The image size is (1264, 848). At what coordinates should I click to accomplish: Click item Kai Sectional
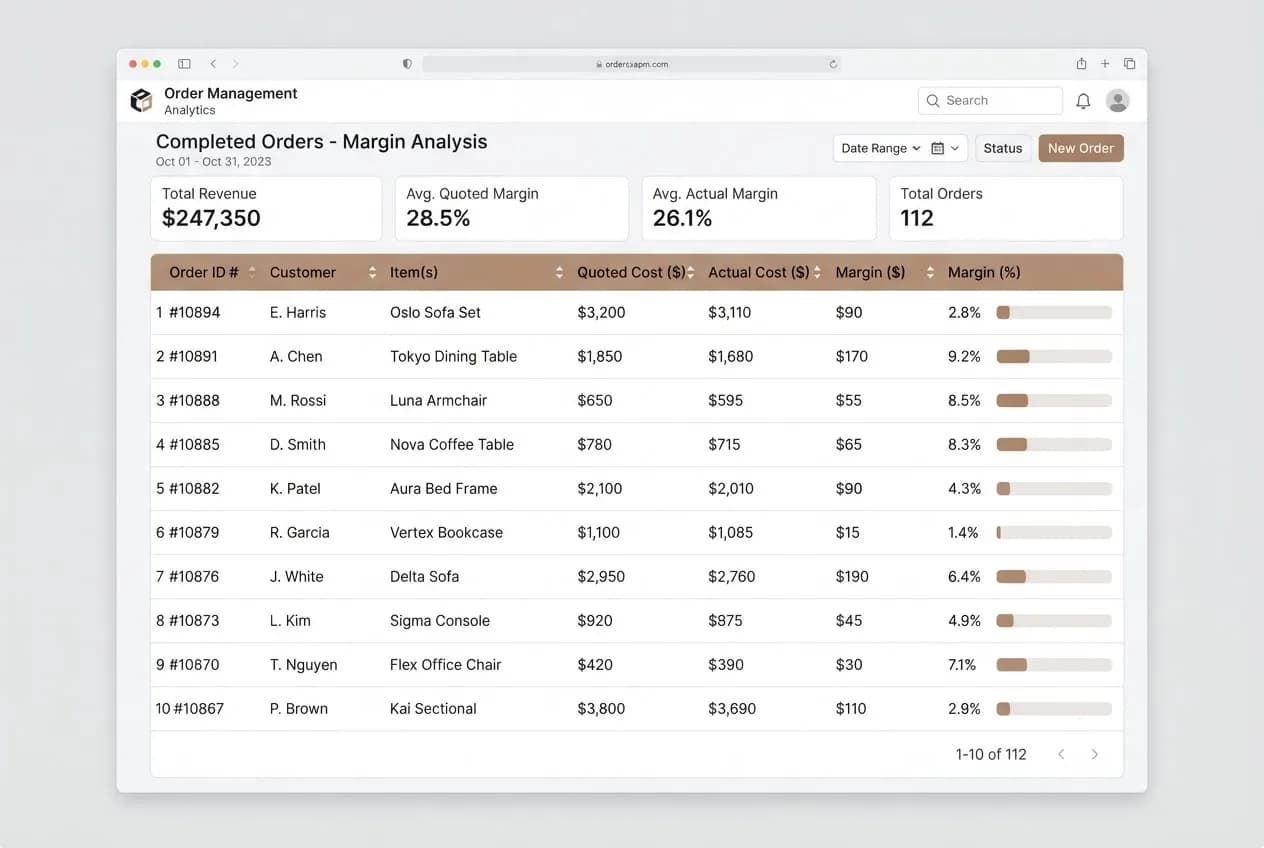pyautogui.click(x=433, y=708)
